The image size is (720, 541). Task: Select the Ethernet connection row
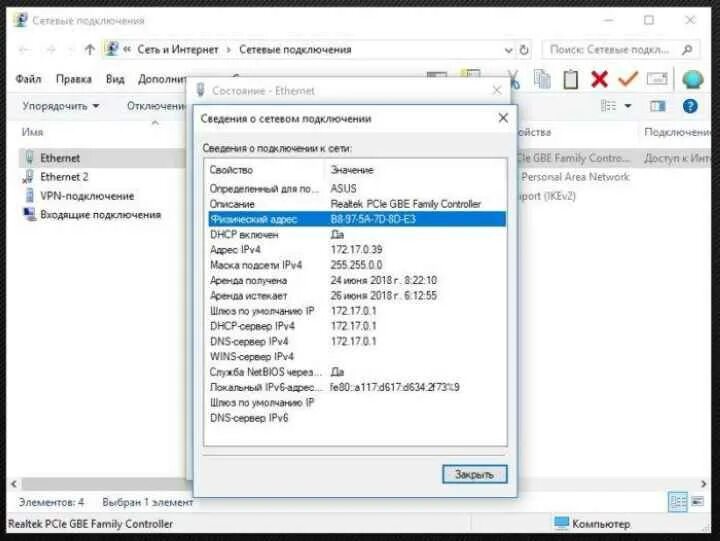[x=101, y=158]
